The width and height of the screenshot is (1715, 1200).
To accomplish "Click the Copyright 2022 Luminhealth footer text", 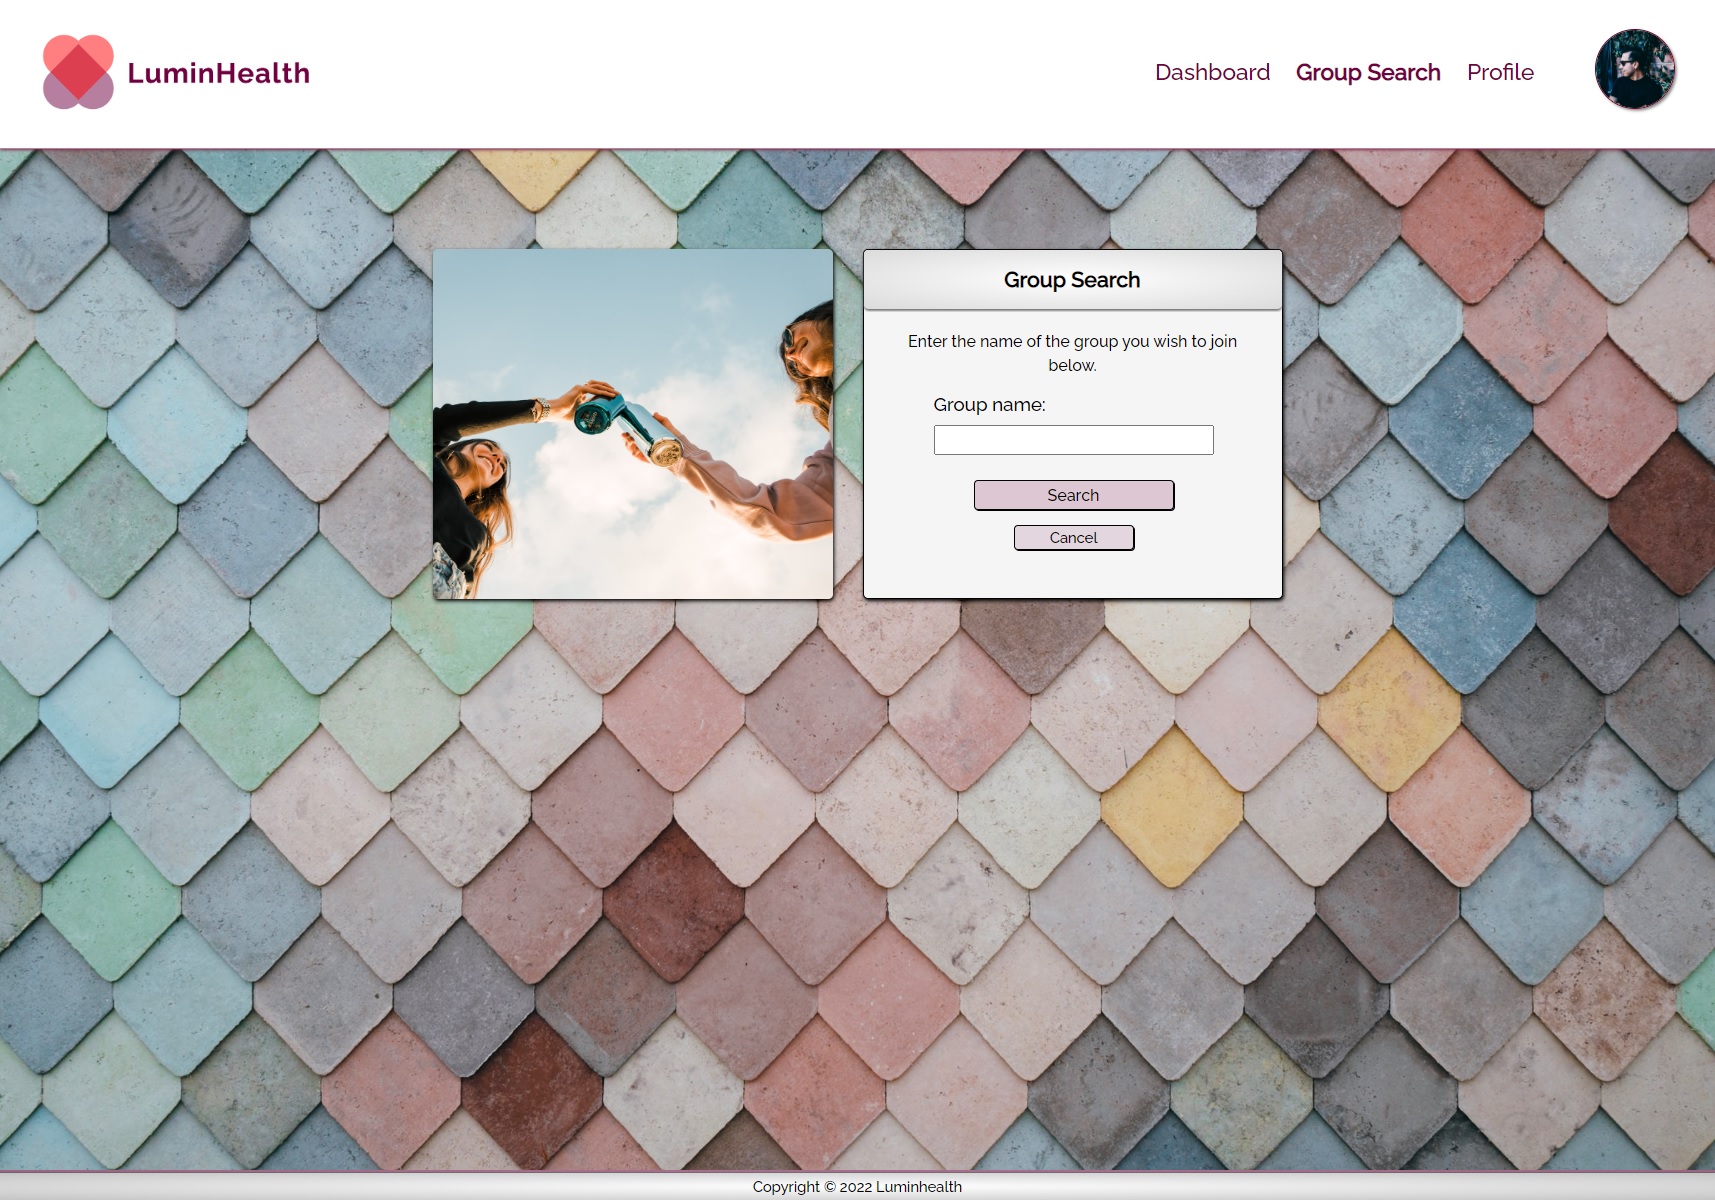I will [x=857, y=1187].
